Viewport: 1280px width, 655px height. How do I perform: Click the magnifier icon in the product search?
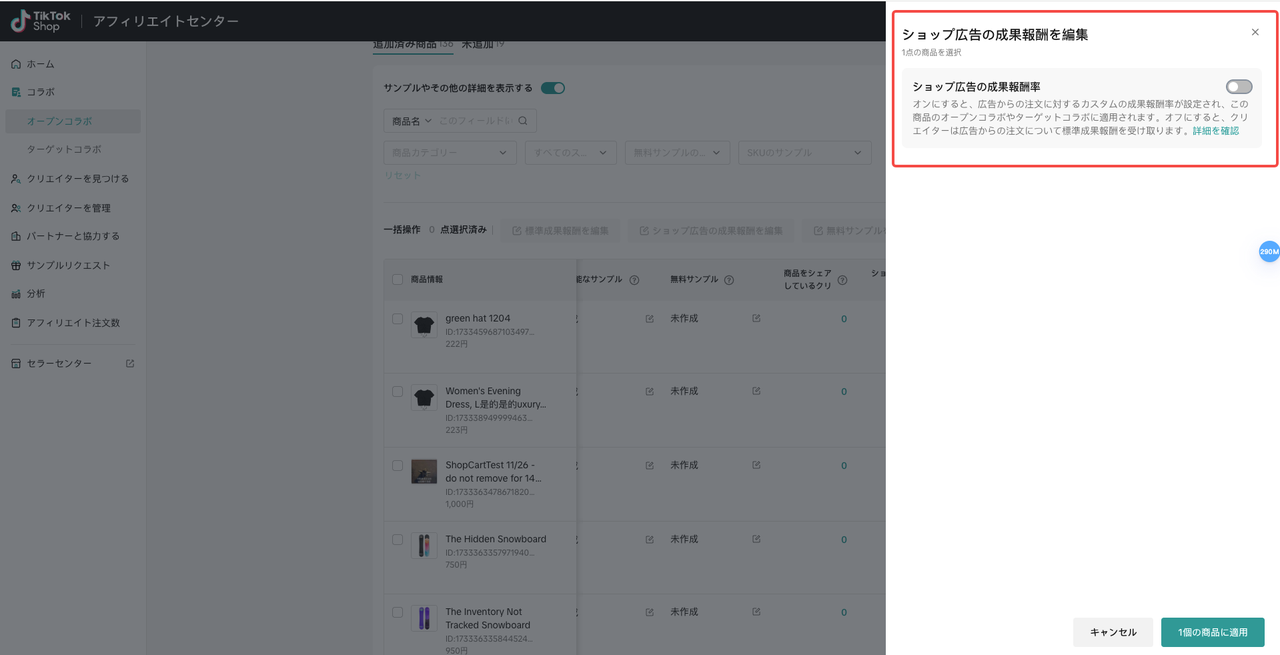522,121
